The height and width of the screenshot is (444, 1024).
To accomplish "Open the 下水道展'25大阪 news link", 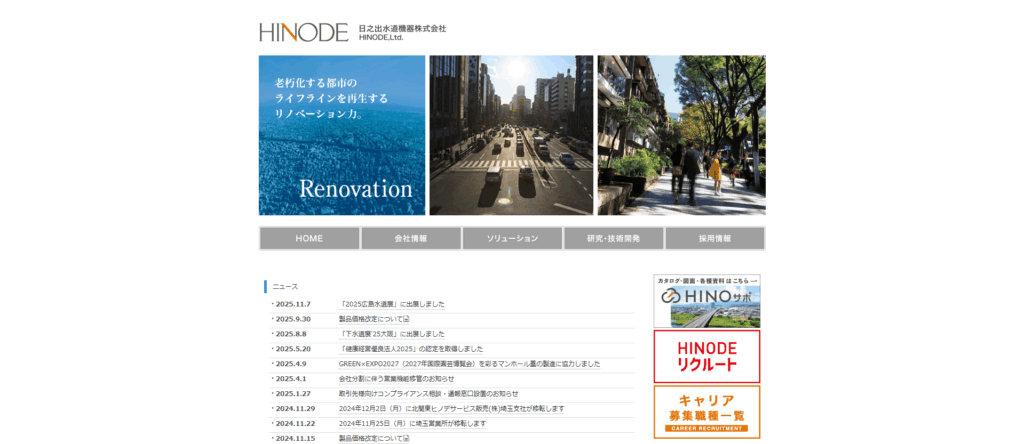I will 392,334.
